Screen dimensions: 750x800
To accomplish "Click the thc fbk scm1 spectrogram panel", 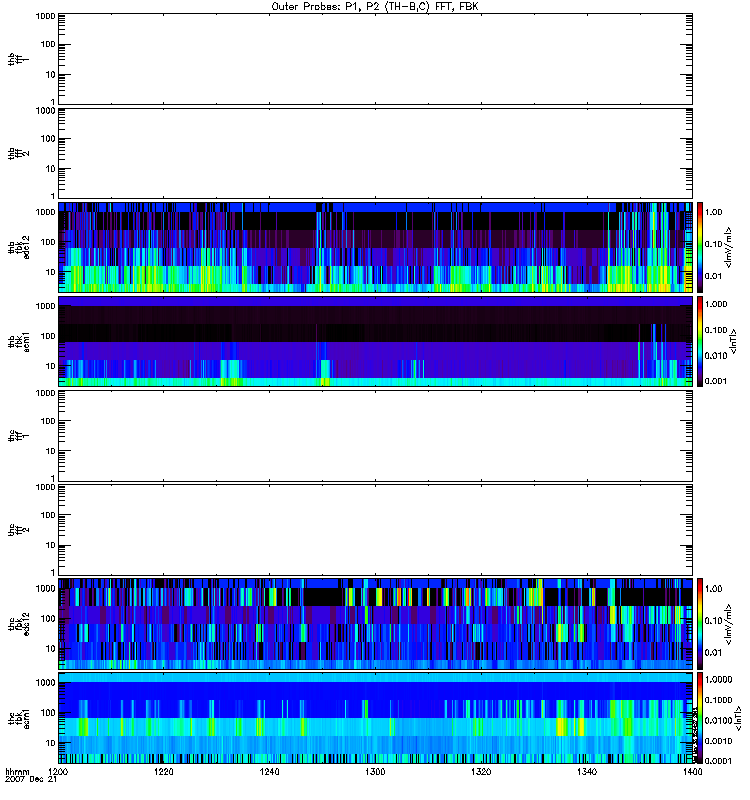I will tap(375, 718).
